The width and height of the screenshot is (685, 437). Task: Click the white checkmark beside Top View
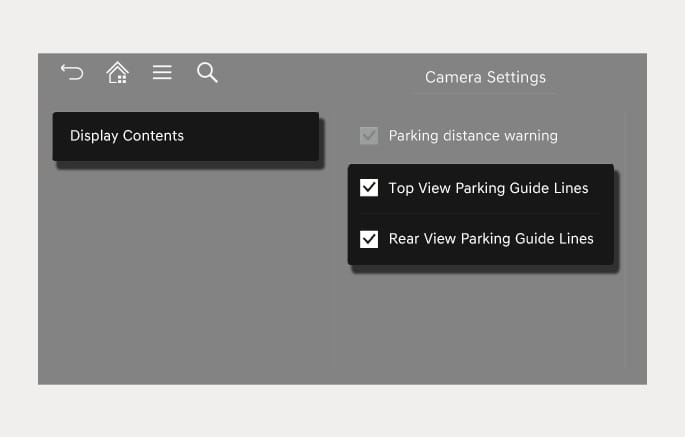[369, 188]
